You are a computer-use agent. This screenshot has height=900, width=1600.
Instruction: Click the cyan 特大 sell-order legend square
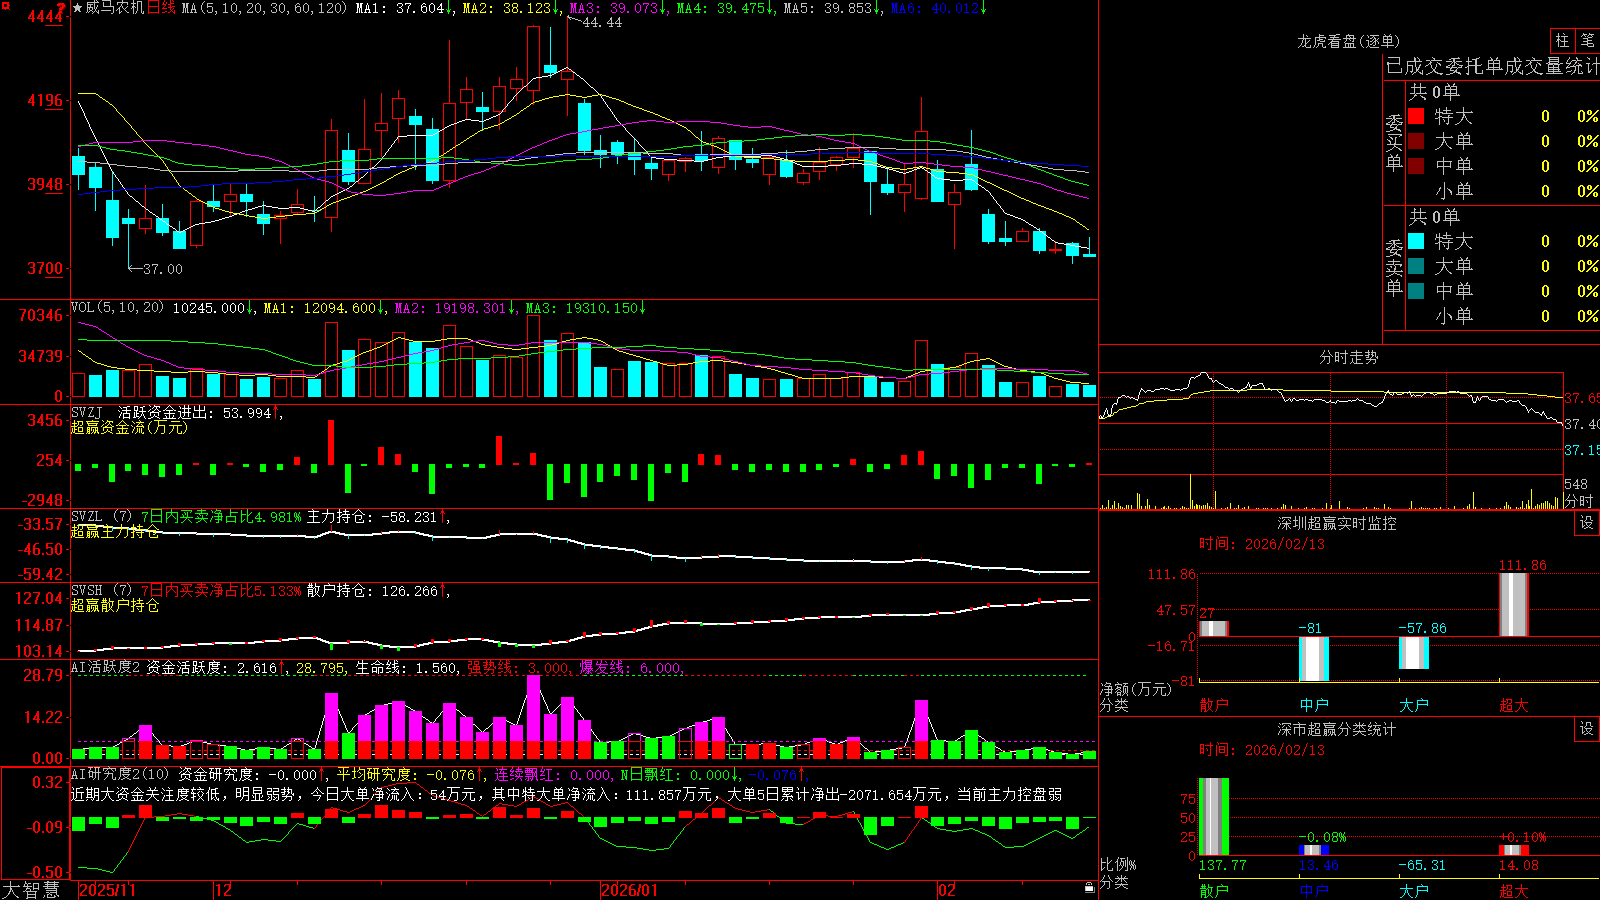click(1416, 241)
